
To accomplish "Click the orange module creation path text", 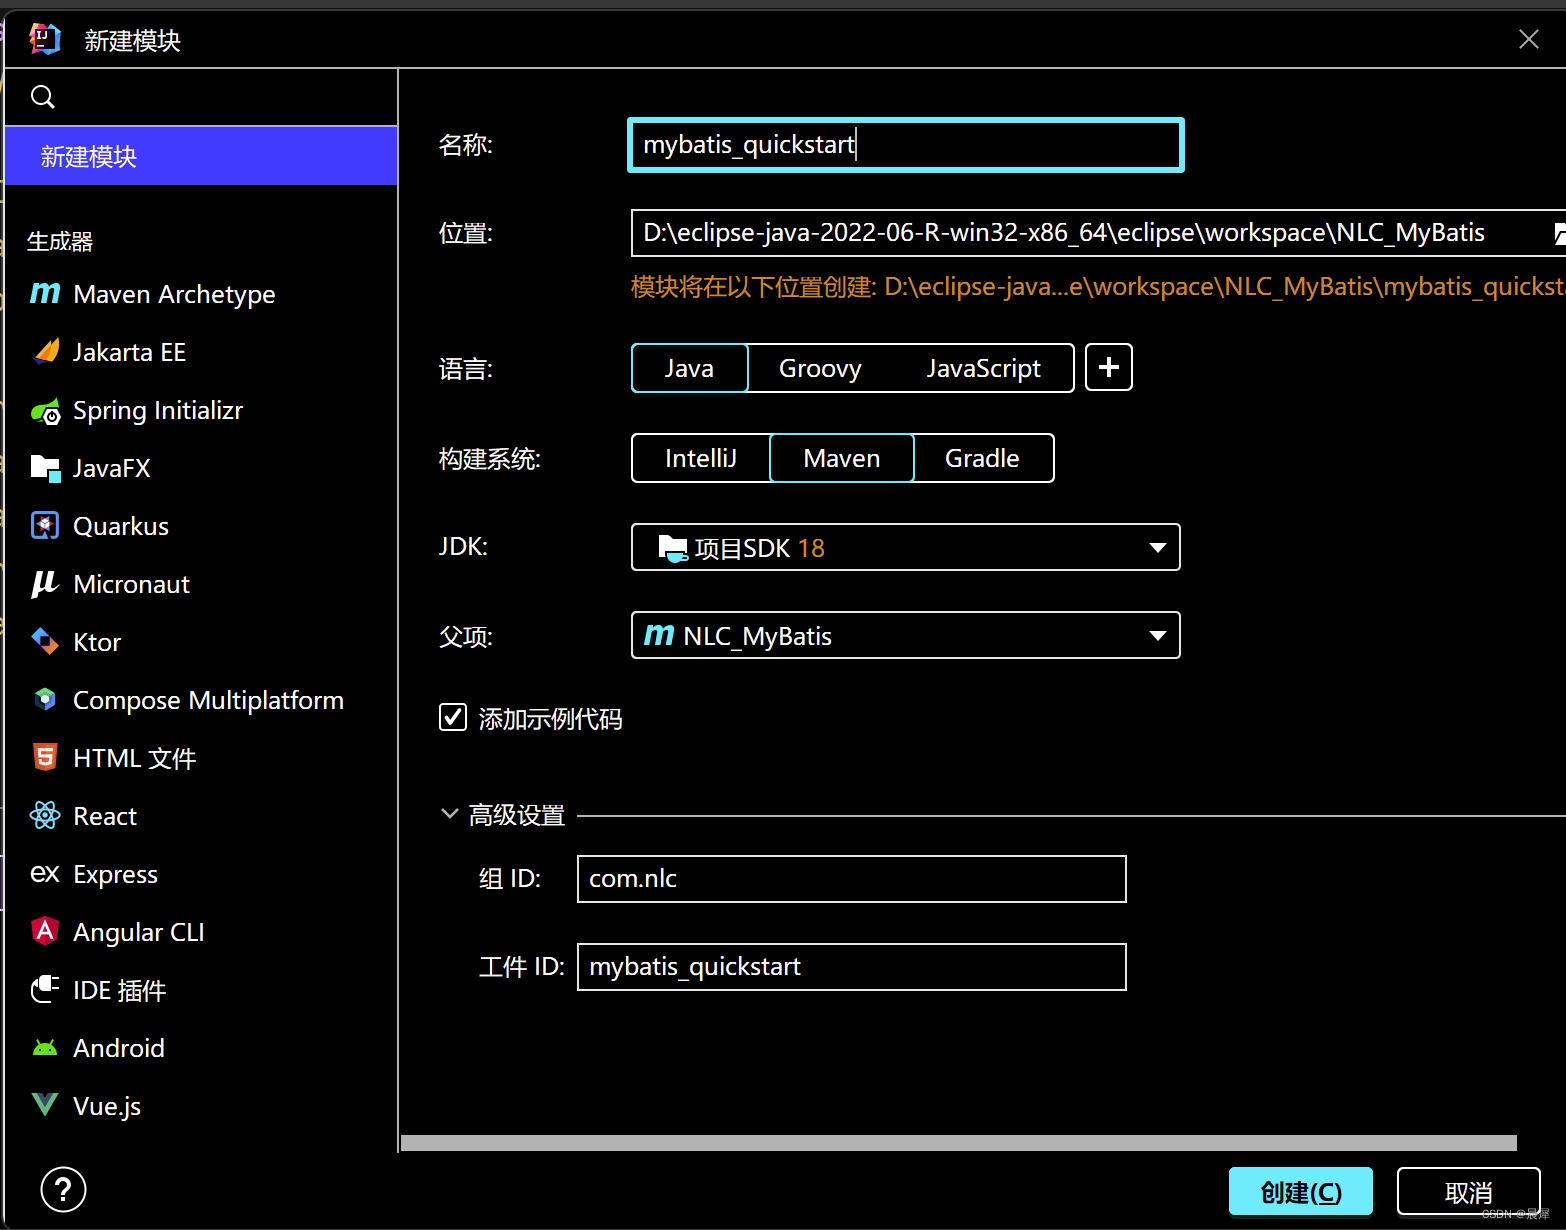I will point(1098,287).
